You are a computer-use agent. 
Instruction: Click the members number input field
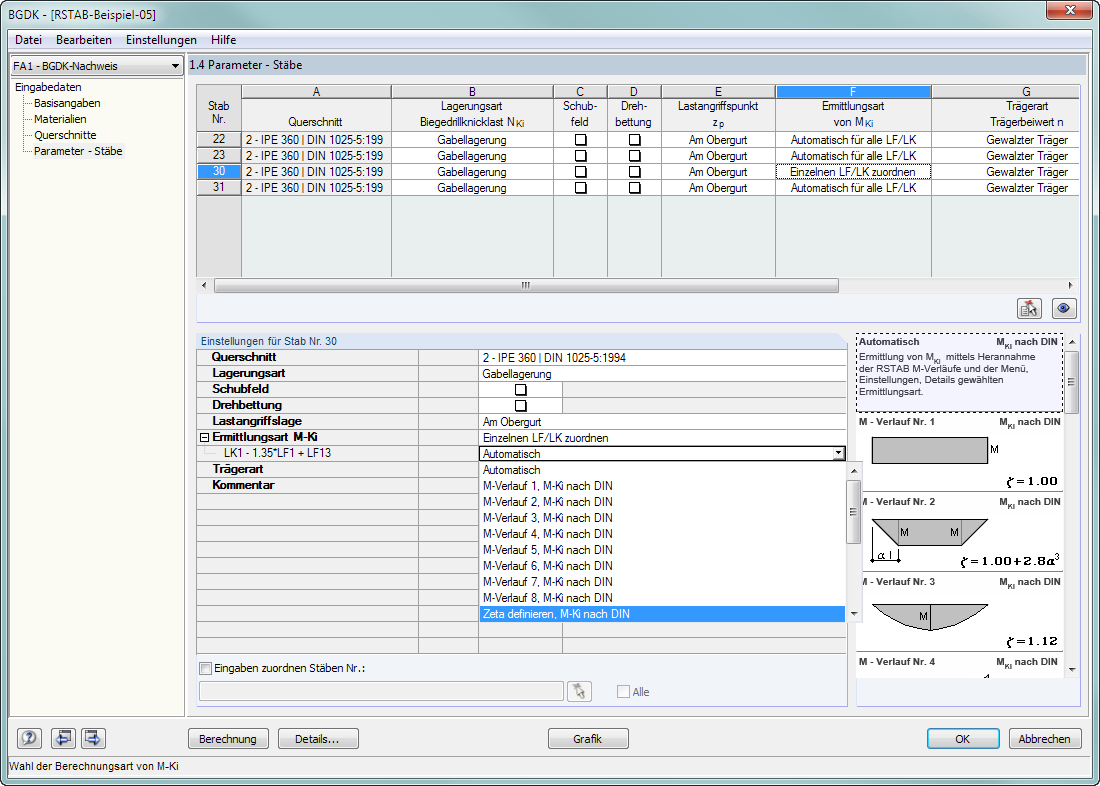[381, 691]
